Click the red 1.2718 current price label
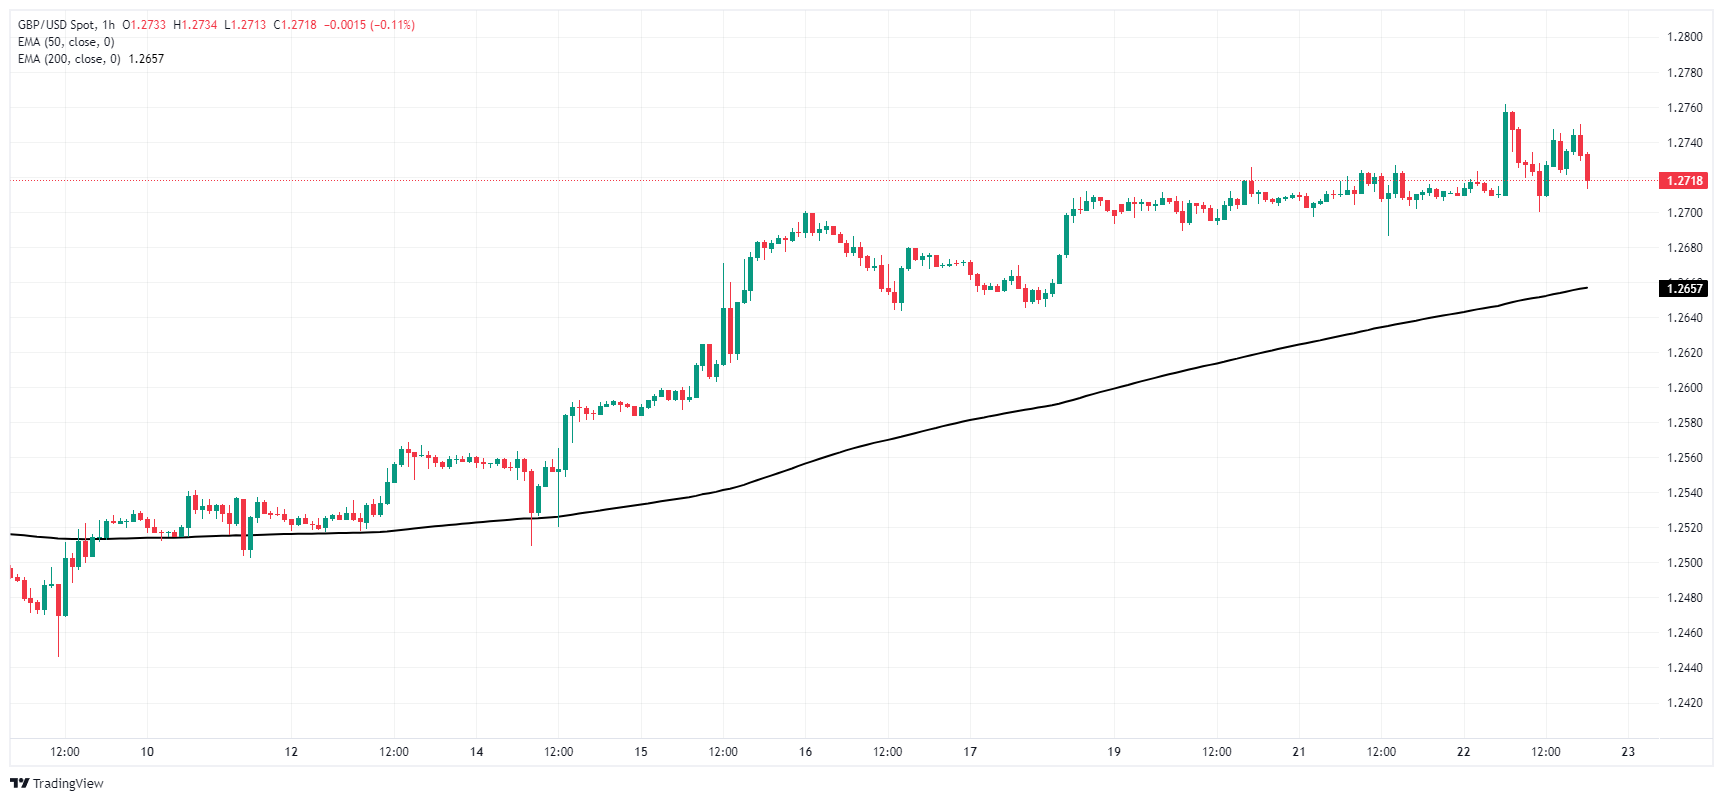 tap(1683, 181)
